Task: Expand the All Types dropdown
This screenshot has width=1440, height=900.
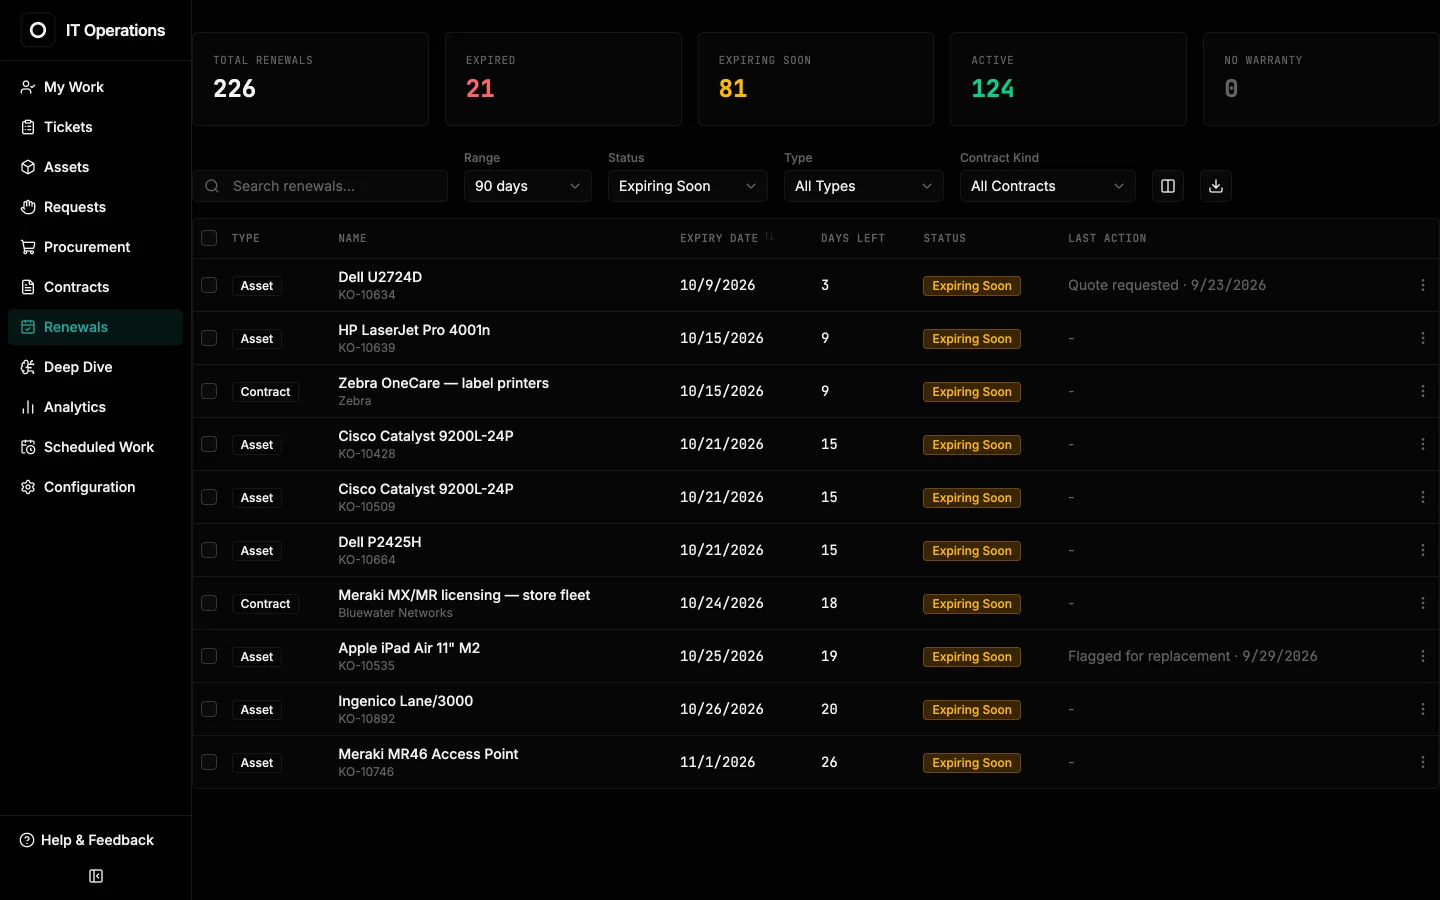Action: click(864, 186)
